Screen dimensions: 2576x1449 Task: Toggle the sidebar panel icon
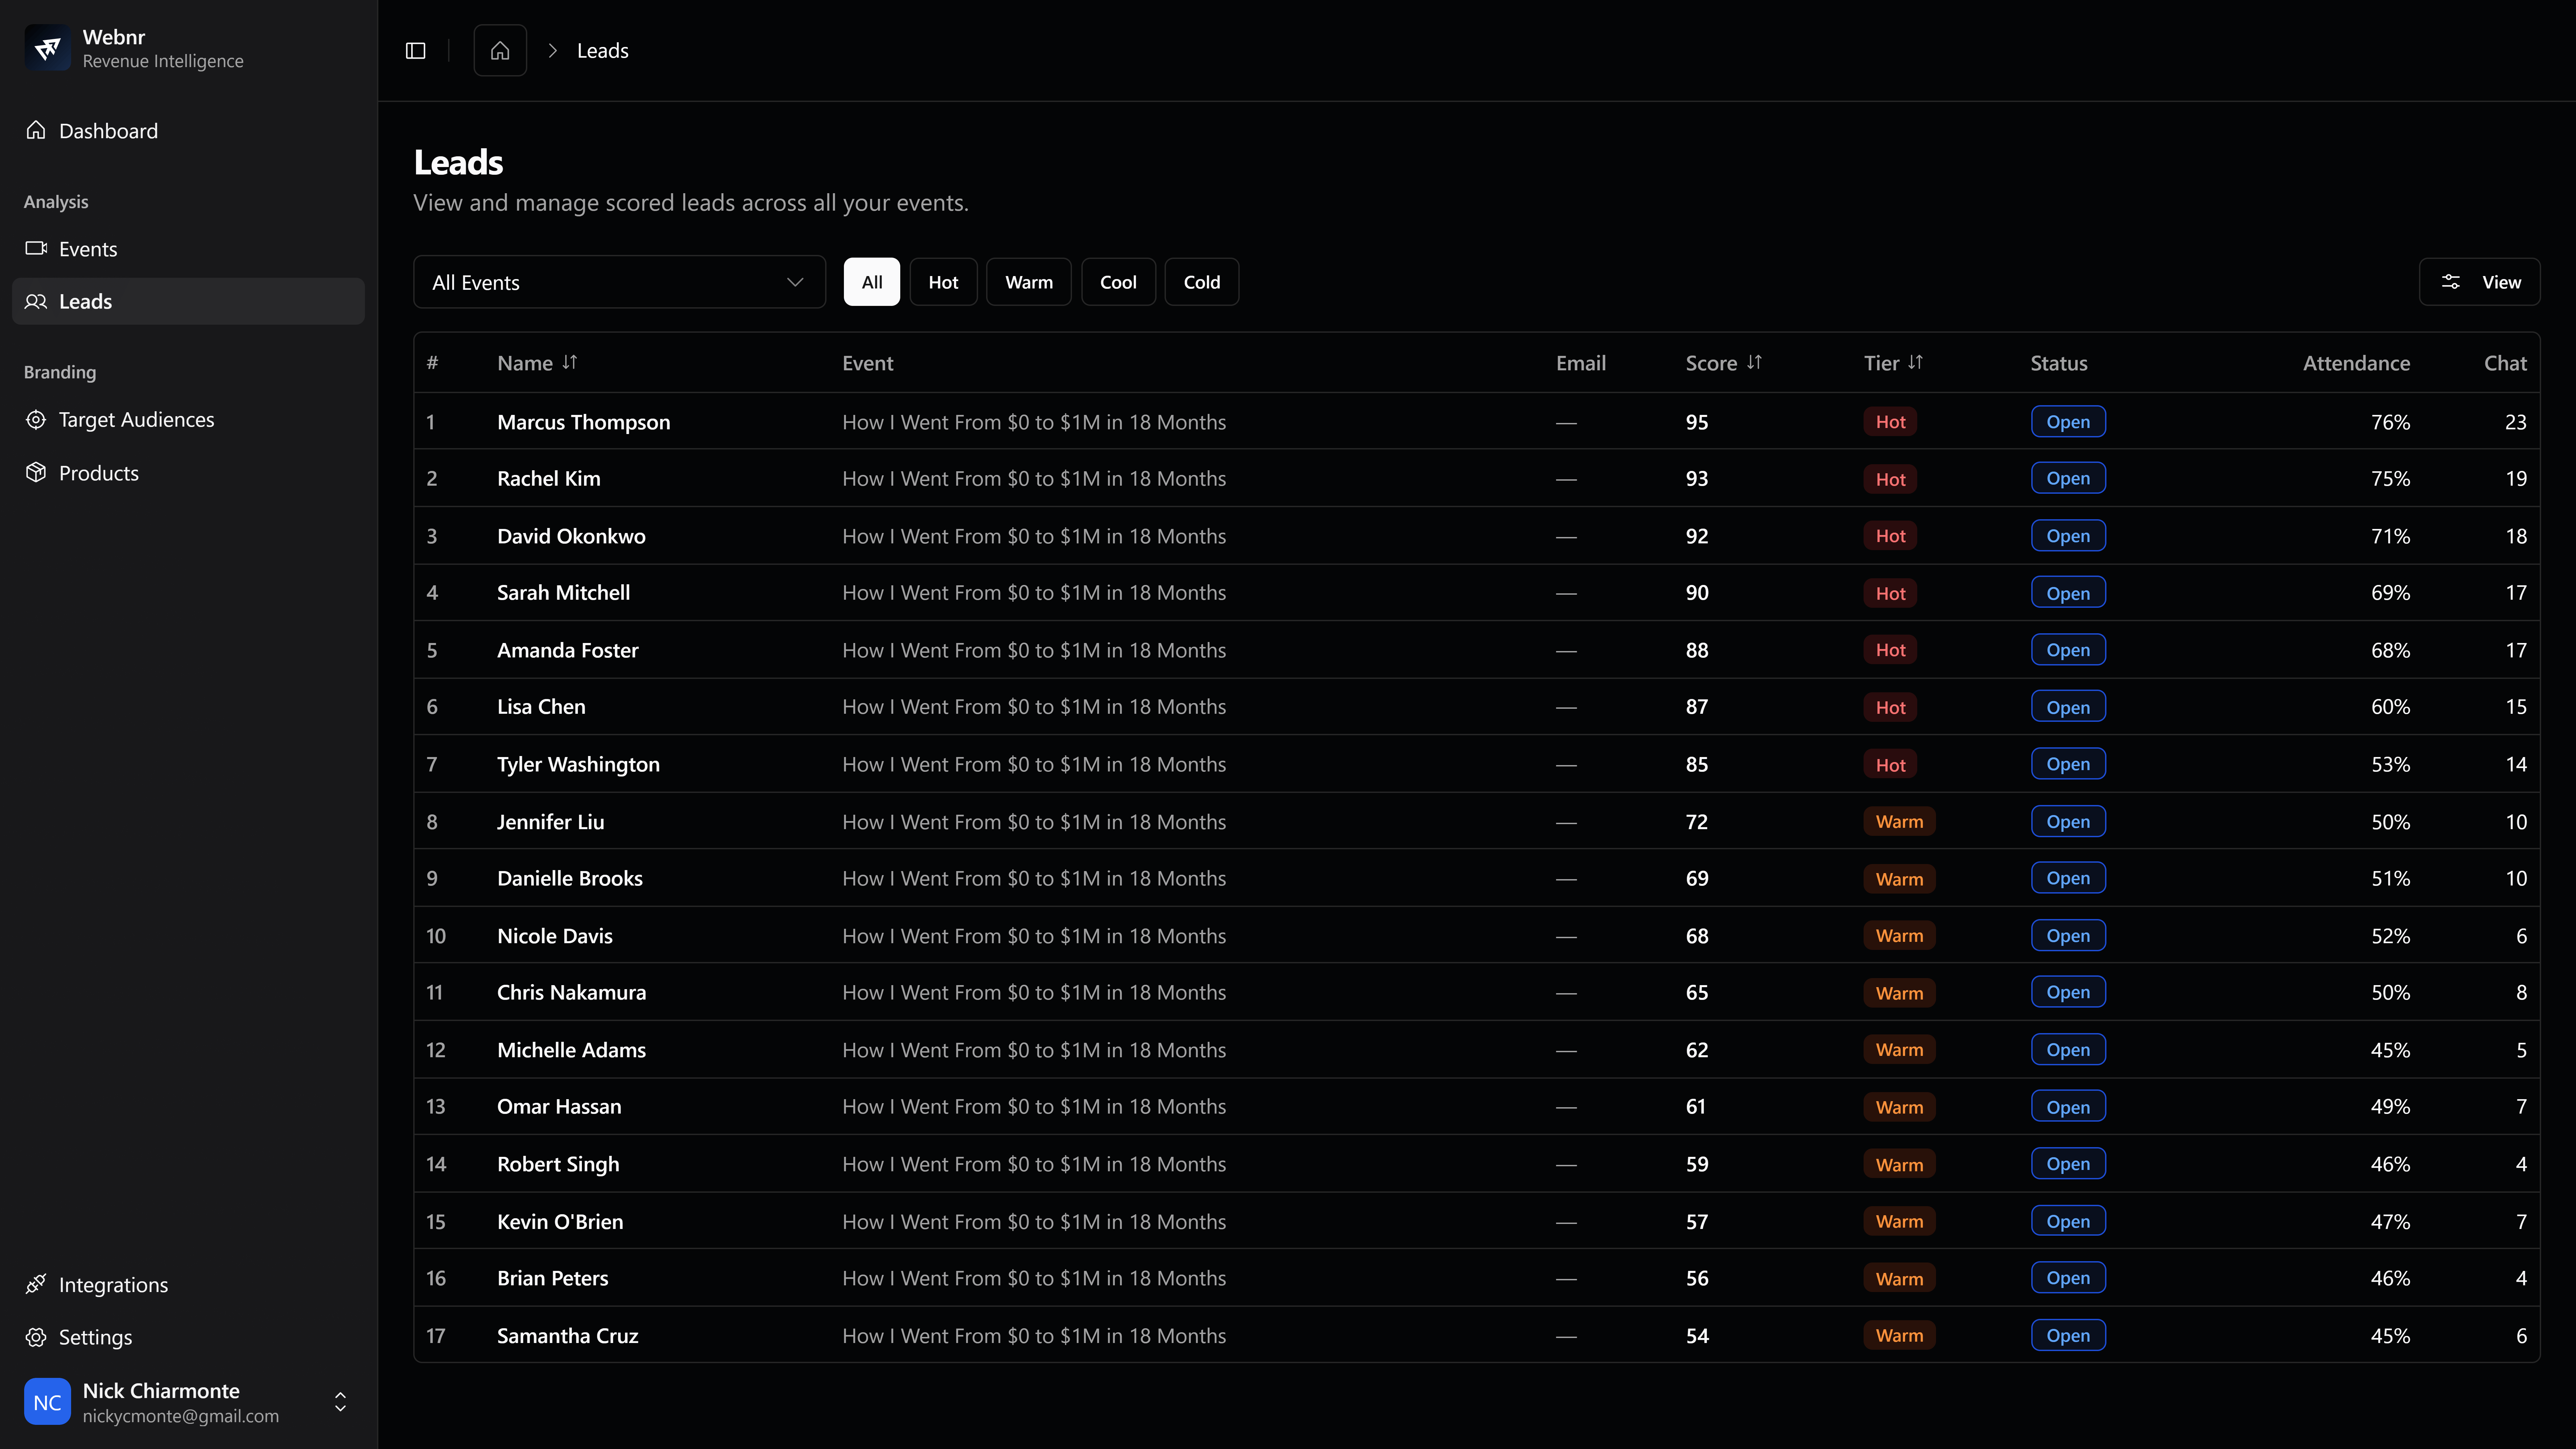pos(416,51)
